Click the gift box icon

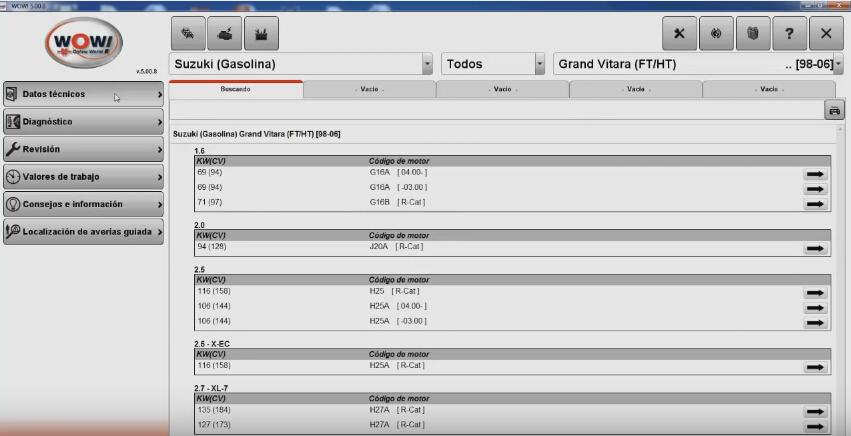pos(753,34)
